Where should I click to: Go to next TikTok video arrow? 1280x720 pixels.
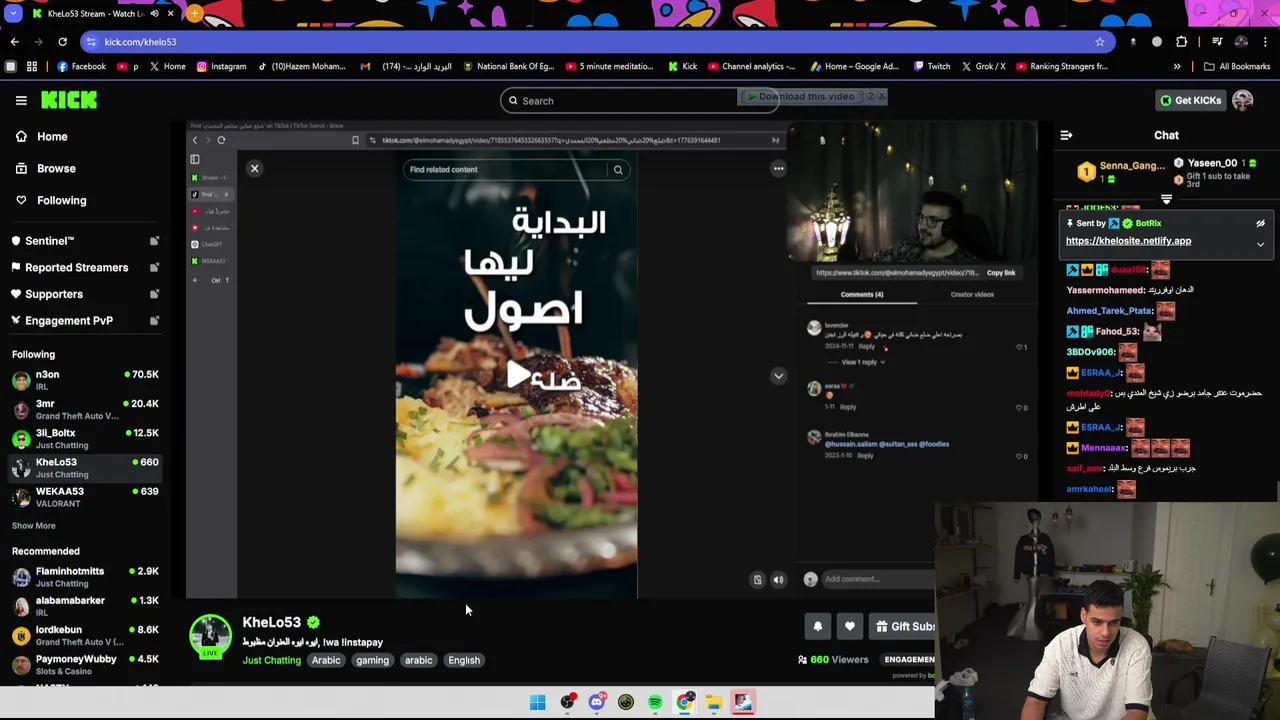point(778,376)
